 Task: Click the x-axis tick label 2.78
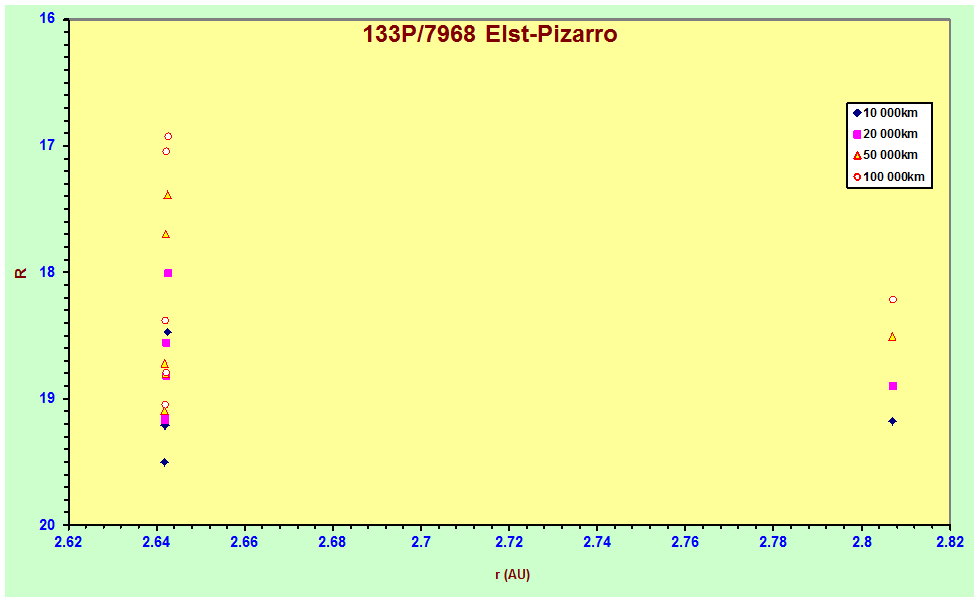(773, 541)
